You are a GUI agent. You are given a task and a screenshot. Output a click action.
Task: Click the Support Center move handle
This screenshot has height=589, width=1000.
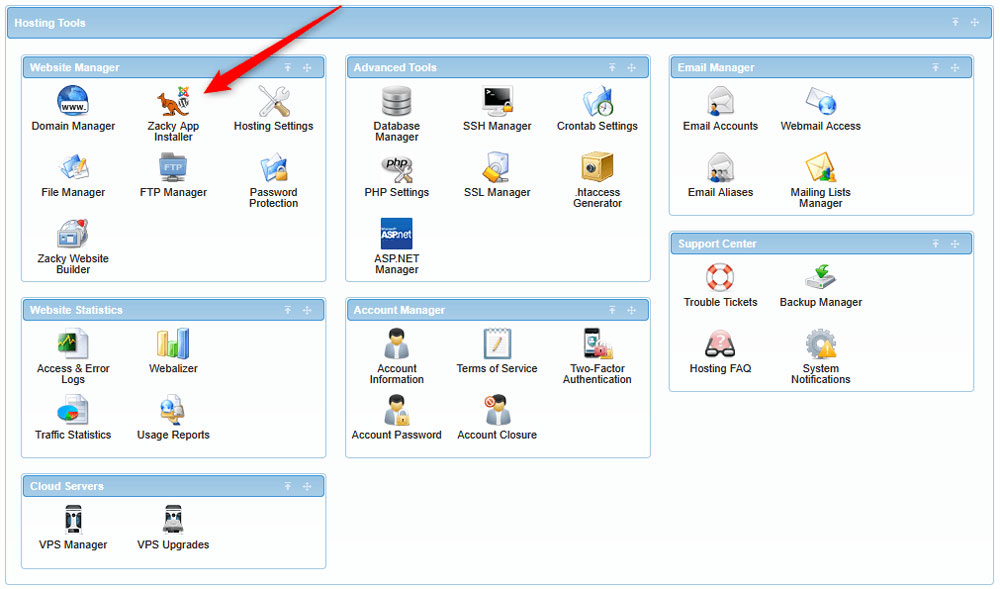955,244
